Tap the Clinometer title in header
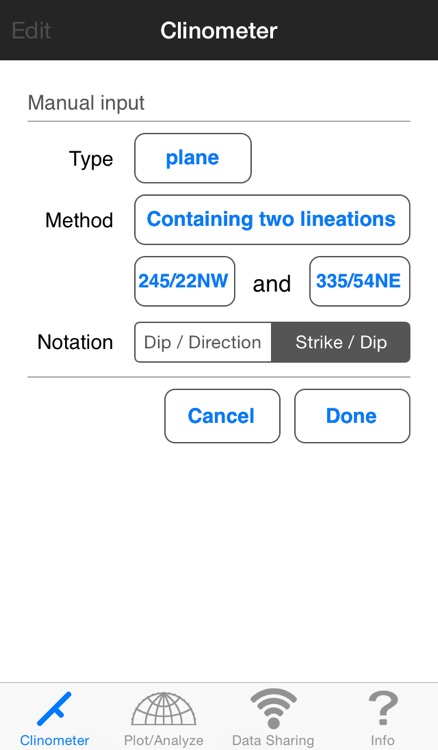Viewport: 438px width, 750px height. pyautogui.click(x=219, y=31)
